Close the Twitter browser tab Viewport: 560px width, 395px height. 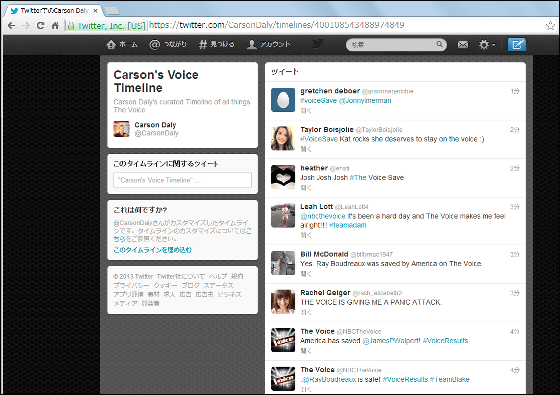click(x=95, y=11)
